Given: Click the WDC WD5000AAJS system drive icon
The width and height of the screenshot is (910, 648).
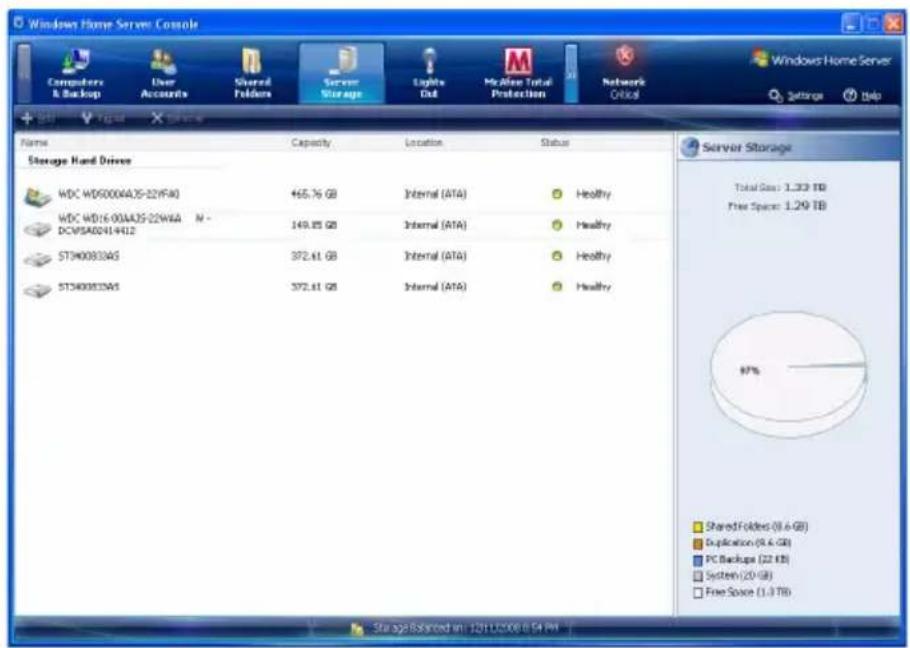Looking at the screenshot, I should [38, 197].
